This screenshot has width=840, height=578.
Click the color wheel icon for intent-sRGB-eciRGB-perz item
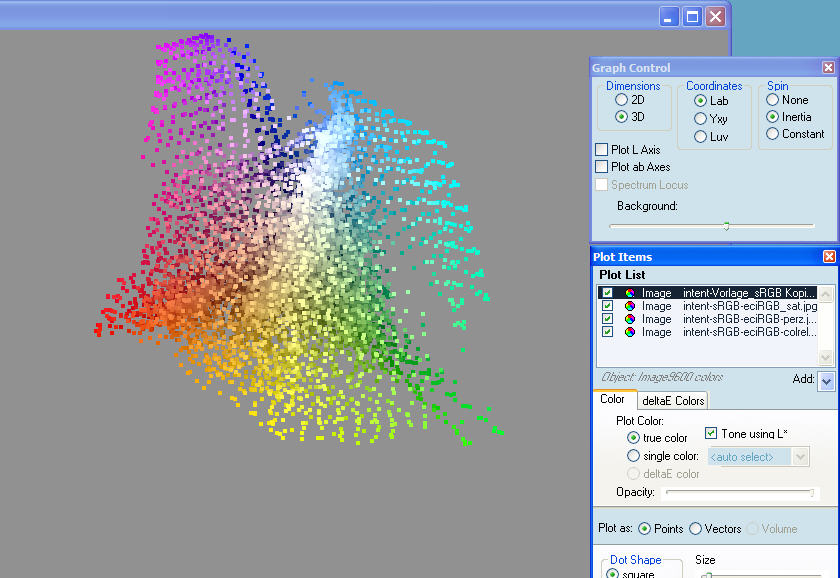point(630,319)
